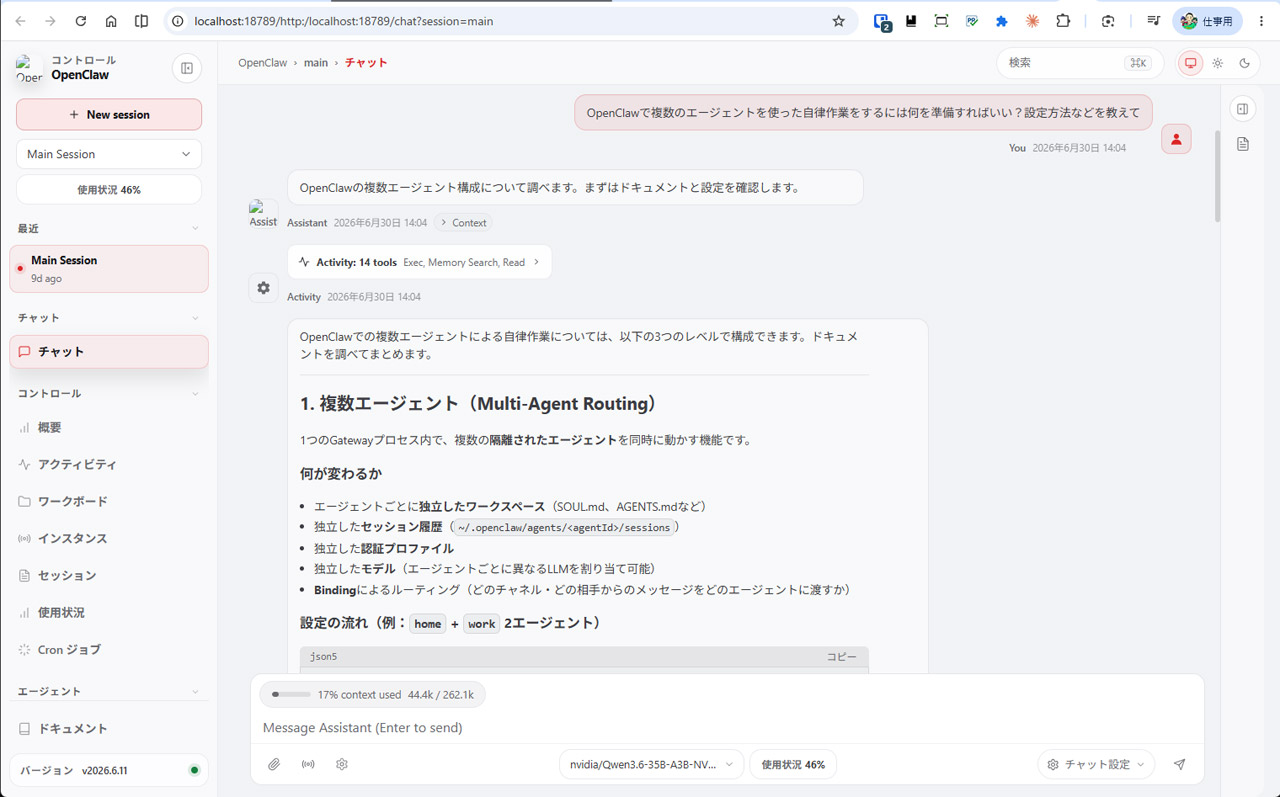The image size is (1280, 797).
Task: Open セッション in the sidebar
Action: click(109, 575)
